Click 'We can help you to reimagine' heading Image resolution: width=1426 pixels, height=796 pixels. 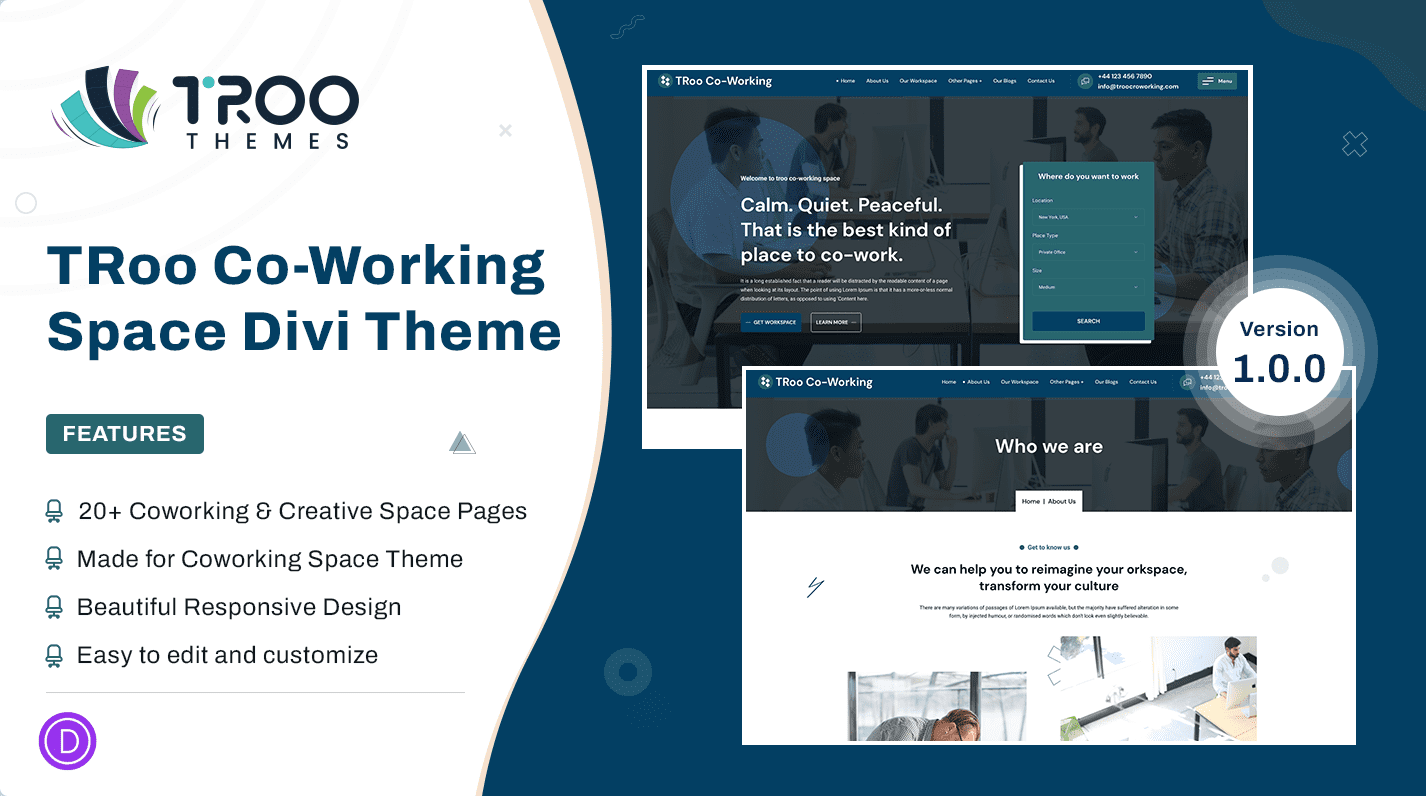tap(1049, 577)
